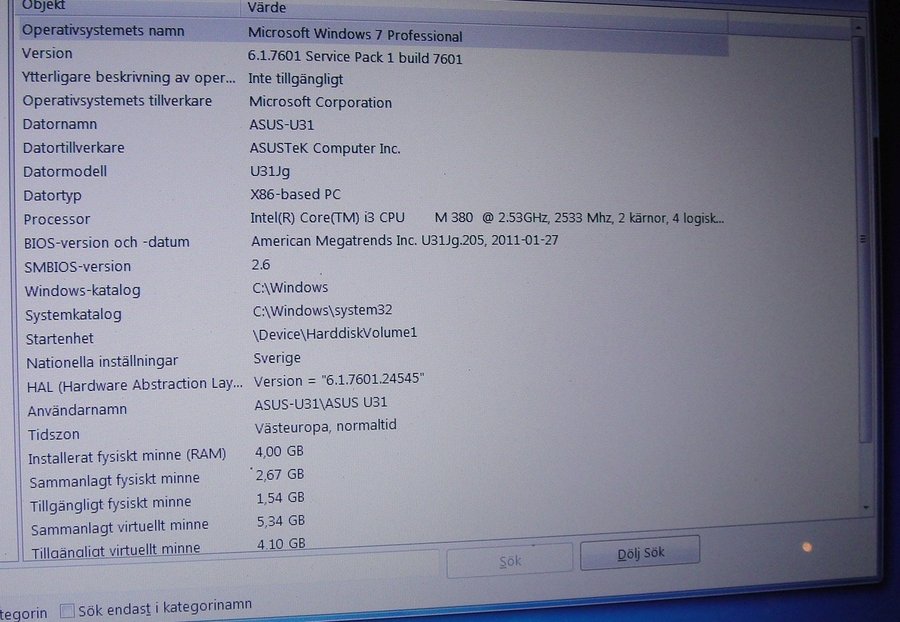Click the Värde column header
The image size is (900, 622).
[267, 7]
